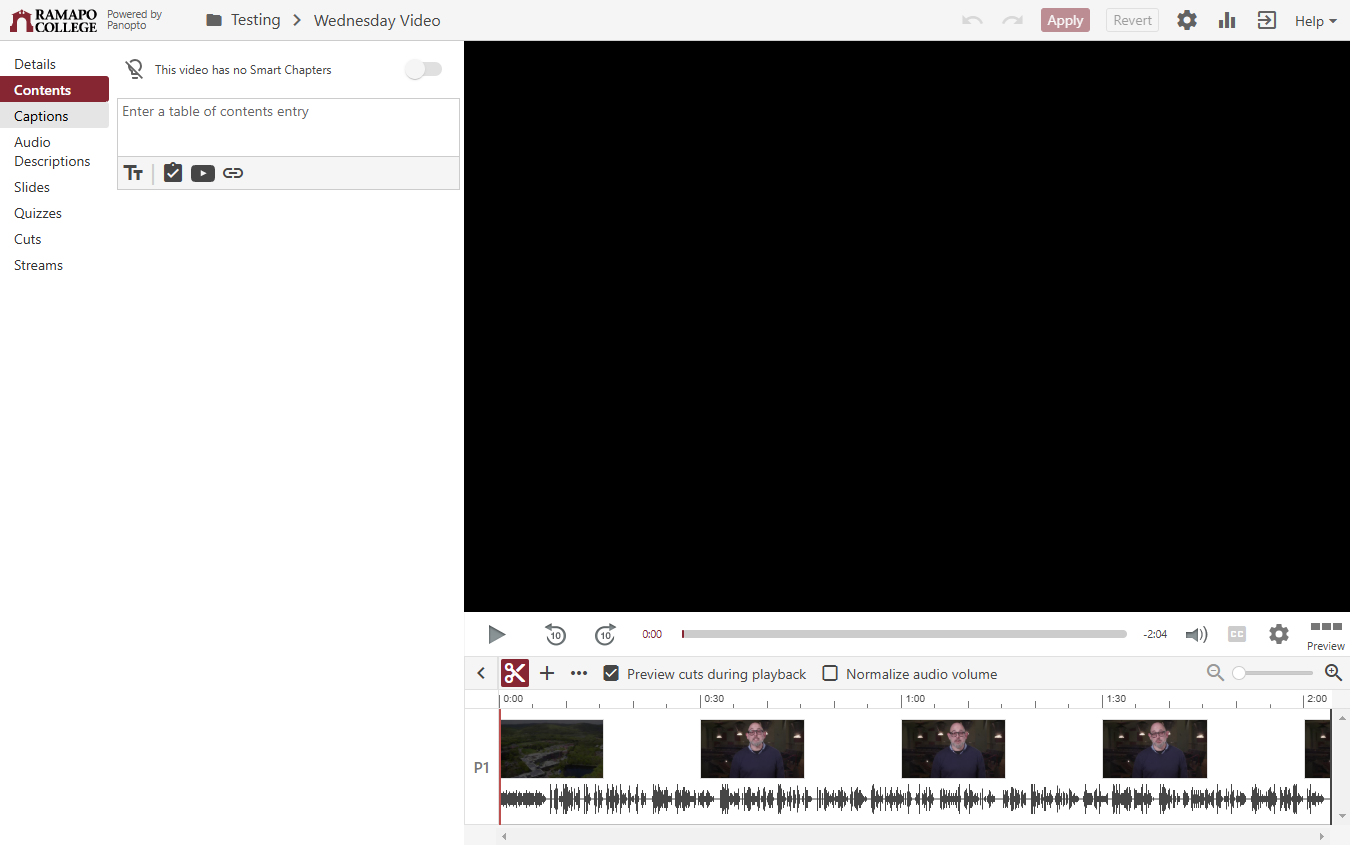The image size is (1350, 845).
Task: Toggle closed captions CC button
Action: coord(1237,634)
